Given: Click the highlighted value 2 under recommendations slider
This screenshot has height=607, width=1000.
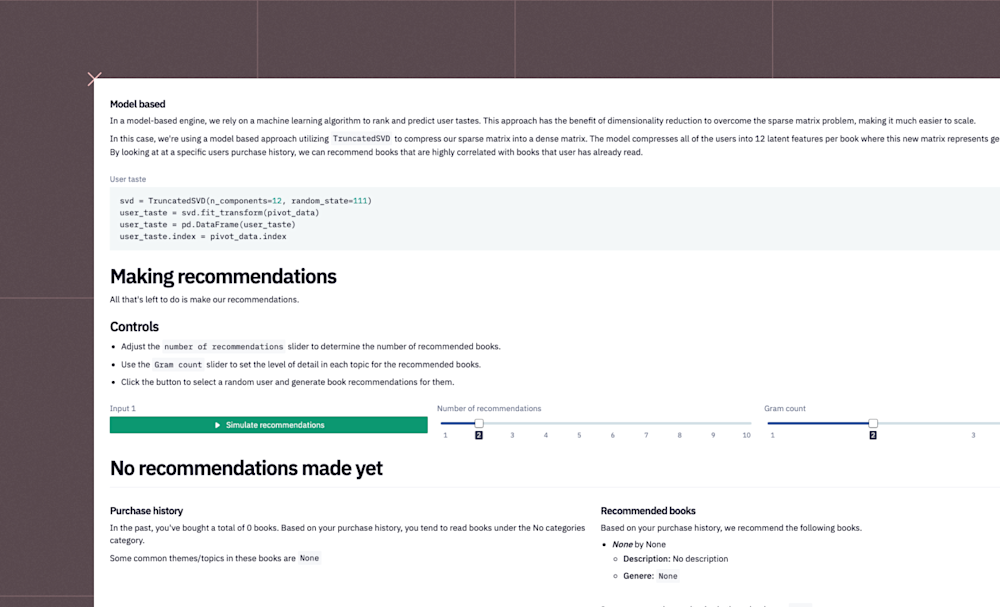Looking at the screenshot, I should click(479, 435).
